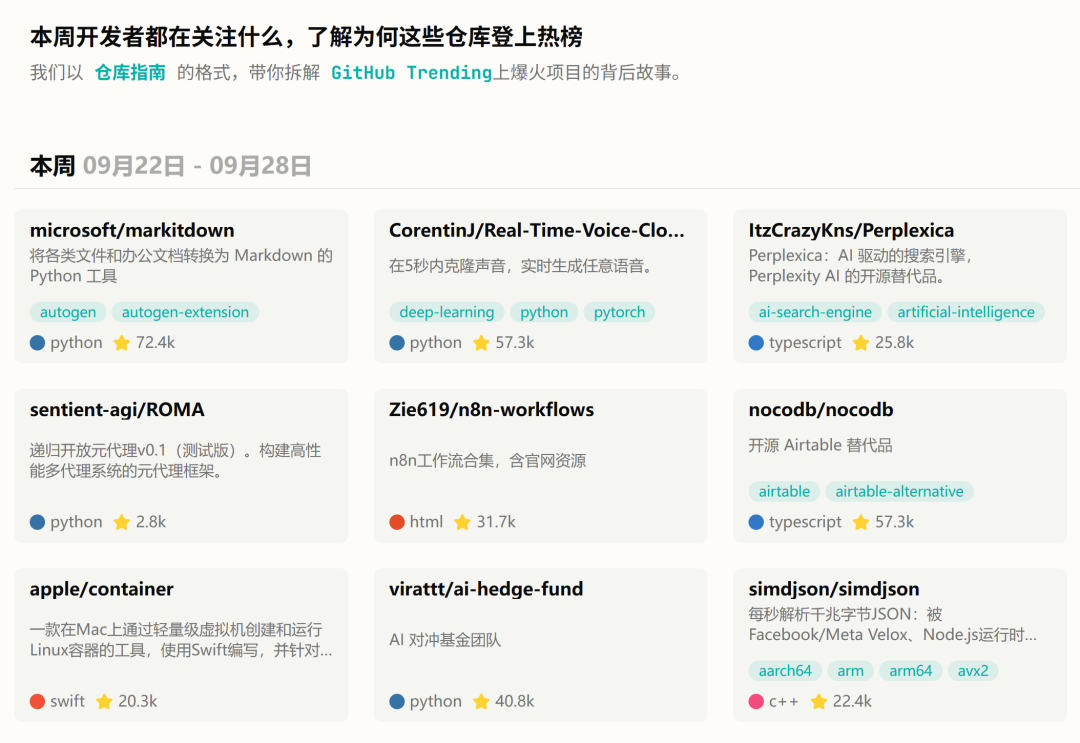The width and height of the screenshot is (1080, 743).
Task: Click description n8n工作流合集，含官网资源
Action: (x=488, y=461)
